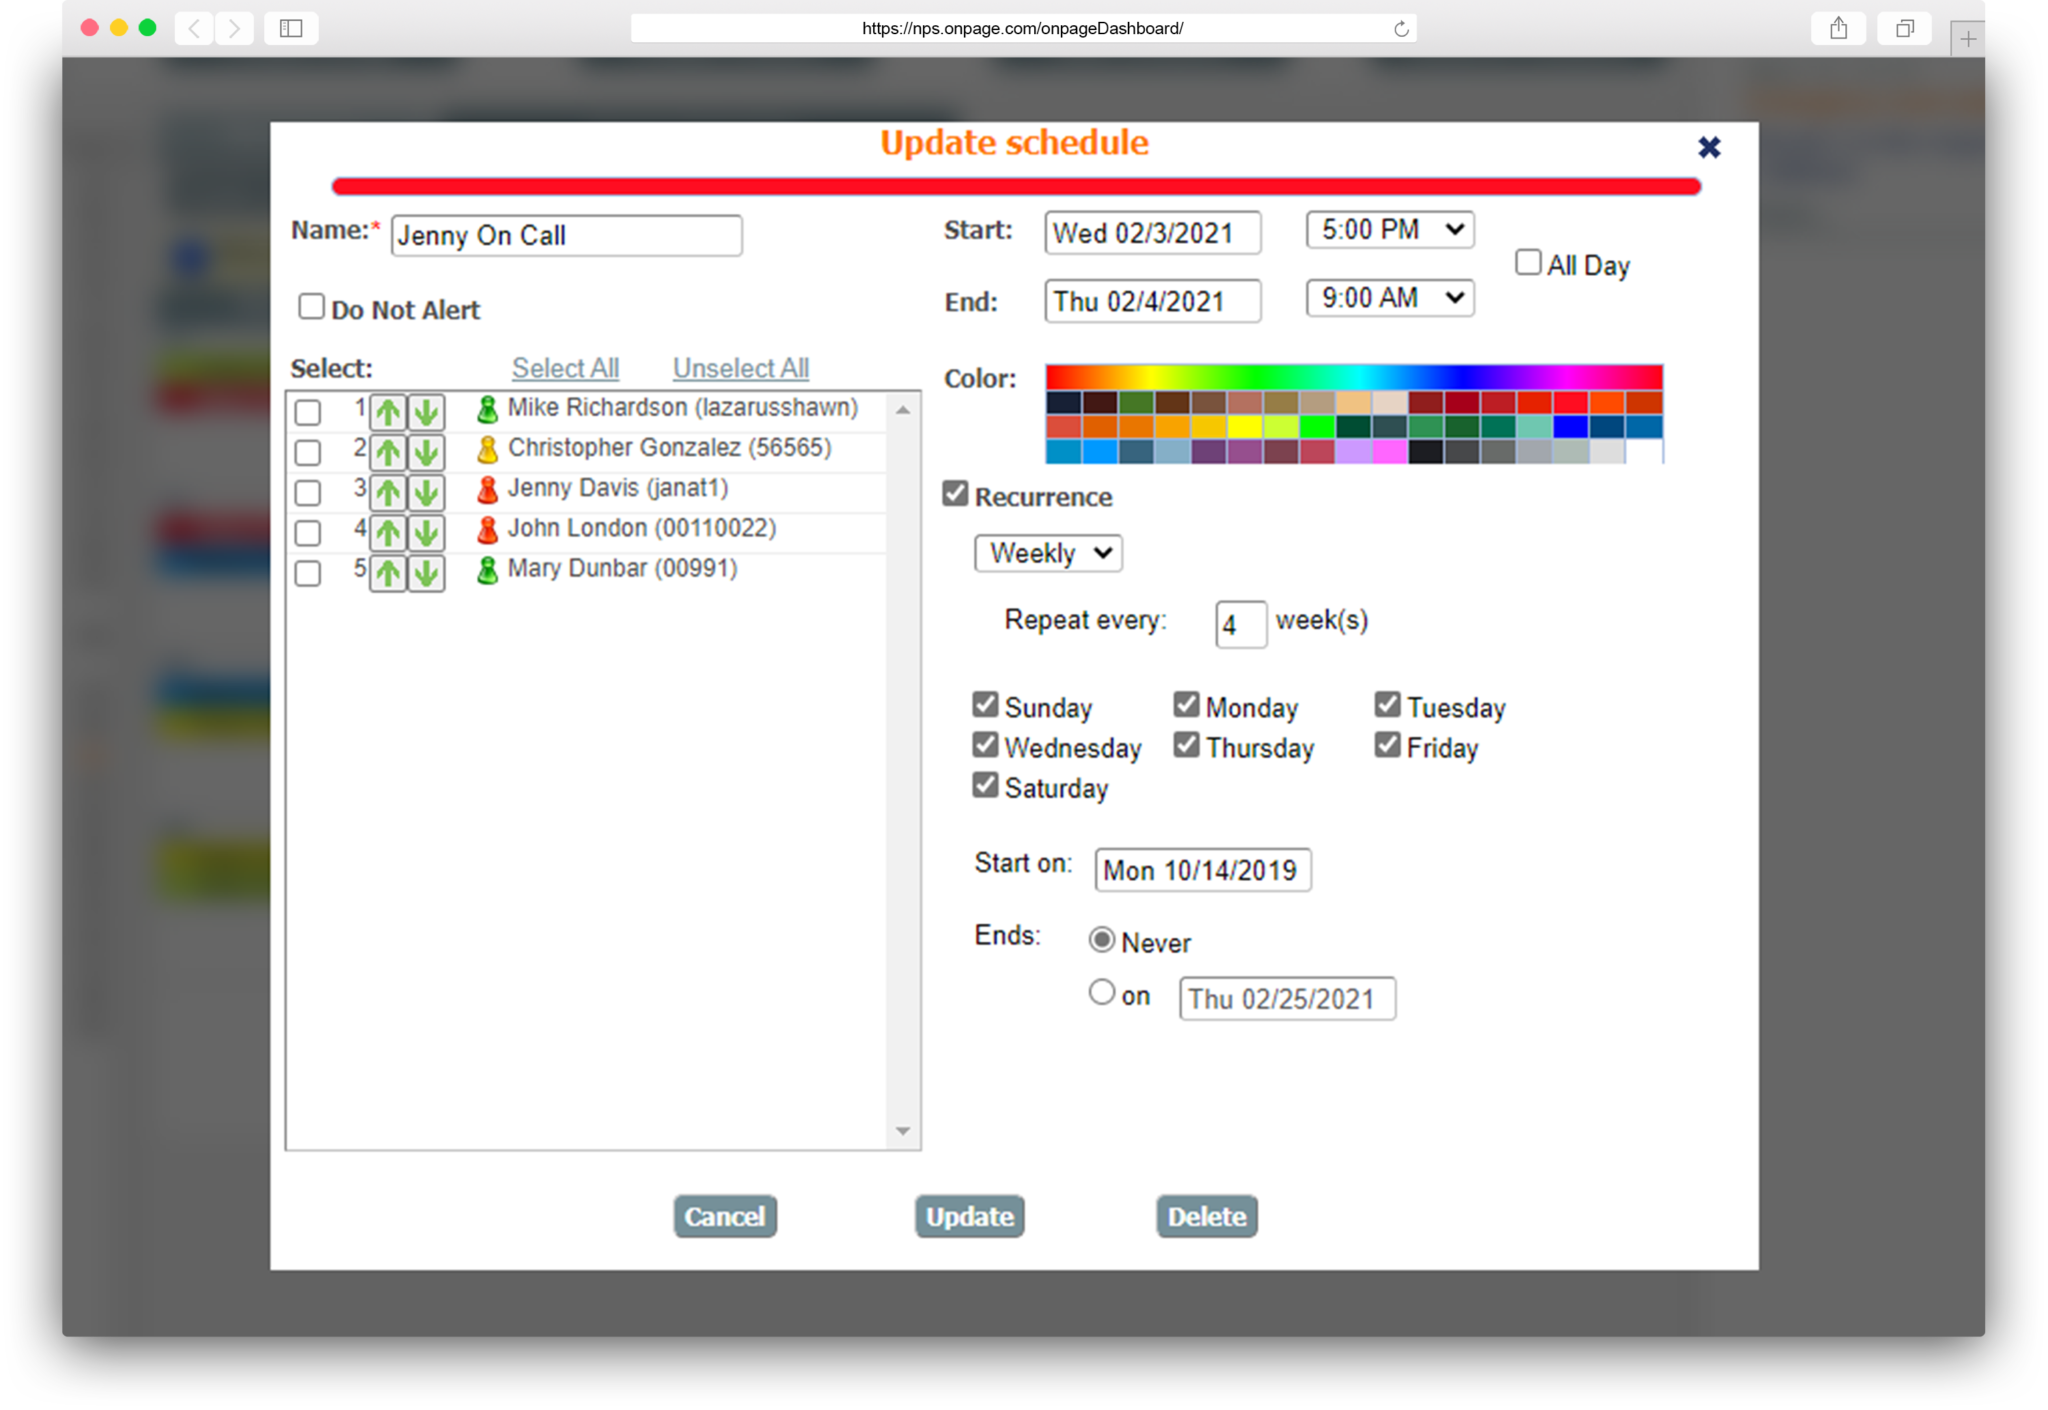Click the orange user status icon for Christopher Gonzalez
The image size is (2048, 1410).
489,448
